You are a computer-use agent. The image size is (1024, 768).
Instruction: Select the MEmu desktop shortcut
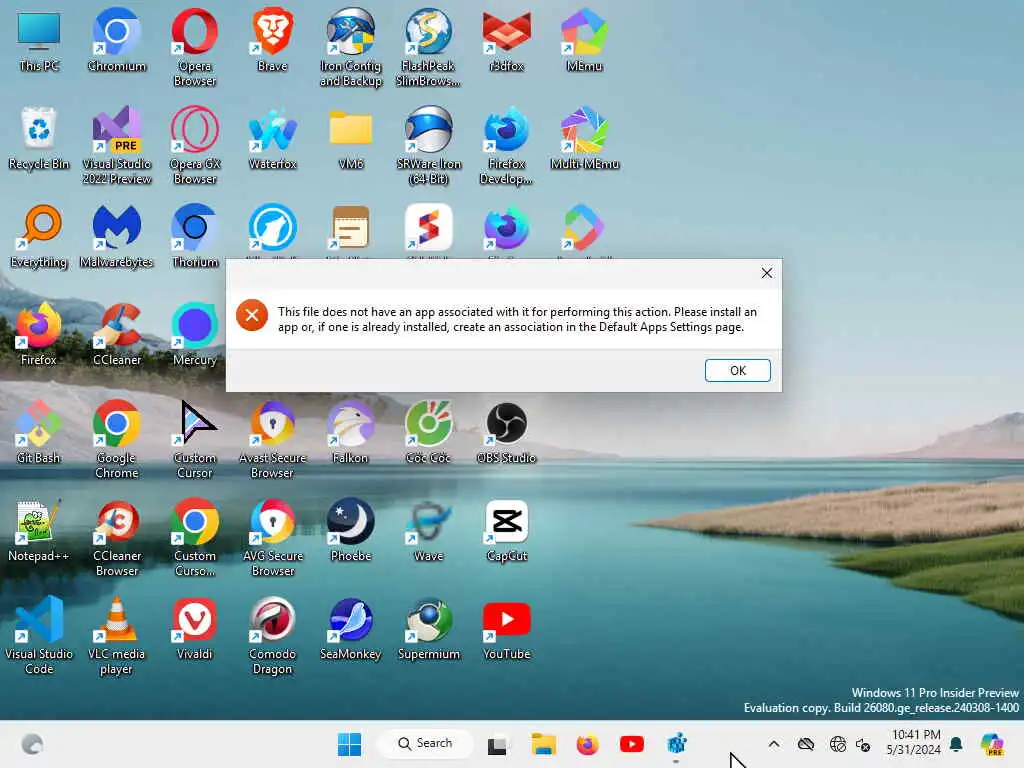click(584, 39)
